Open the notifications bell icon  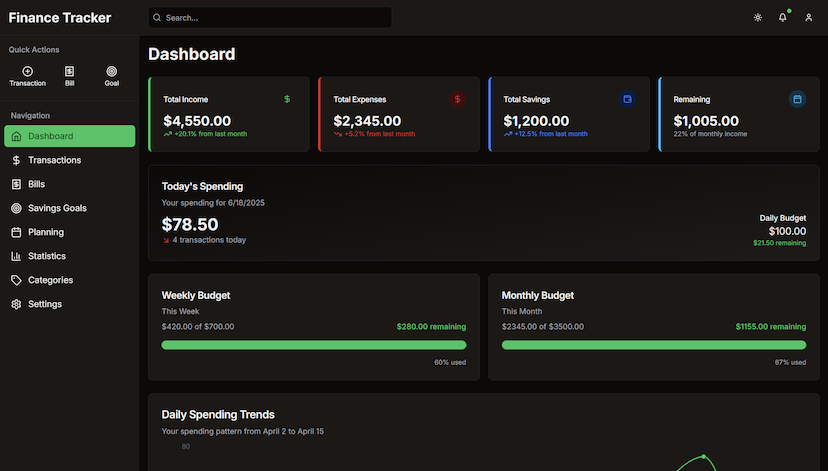pos(783,18)
